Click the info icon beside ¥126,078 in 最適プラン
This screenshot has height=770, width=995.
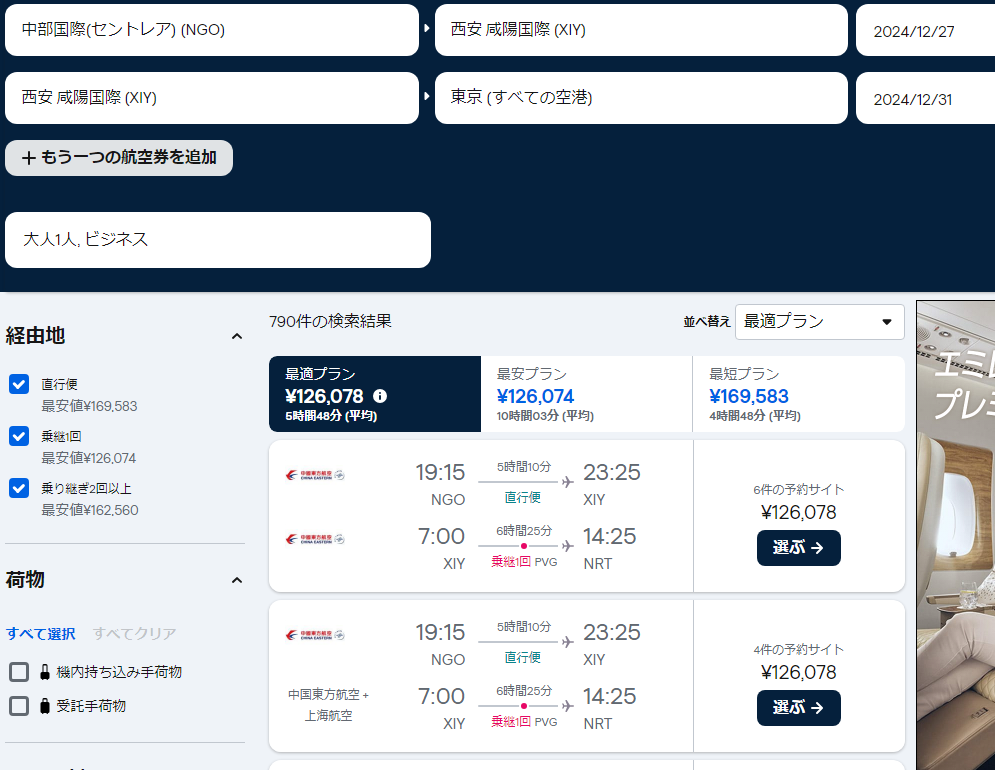tap(380, 397)
